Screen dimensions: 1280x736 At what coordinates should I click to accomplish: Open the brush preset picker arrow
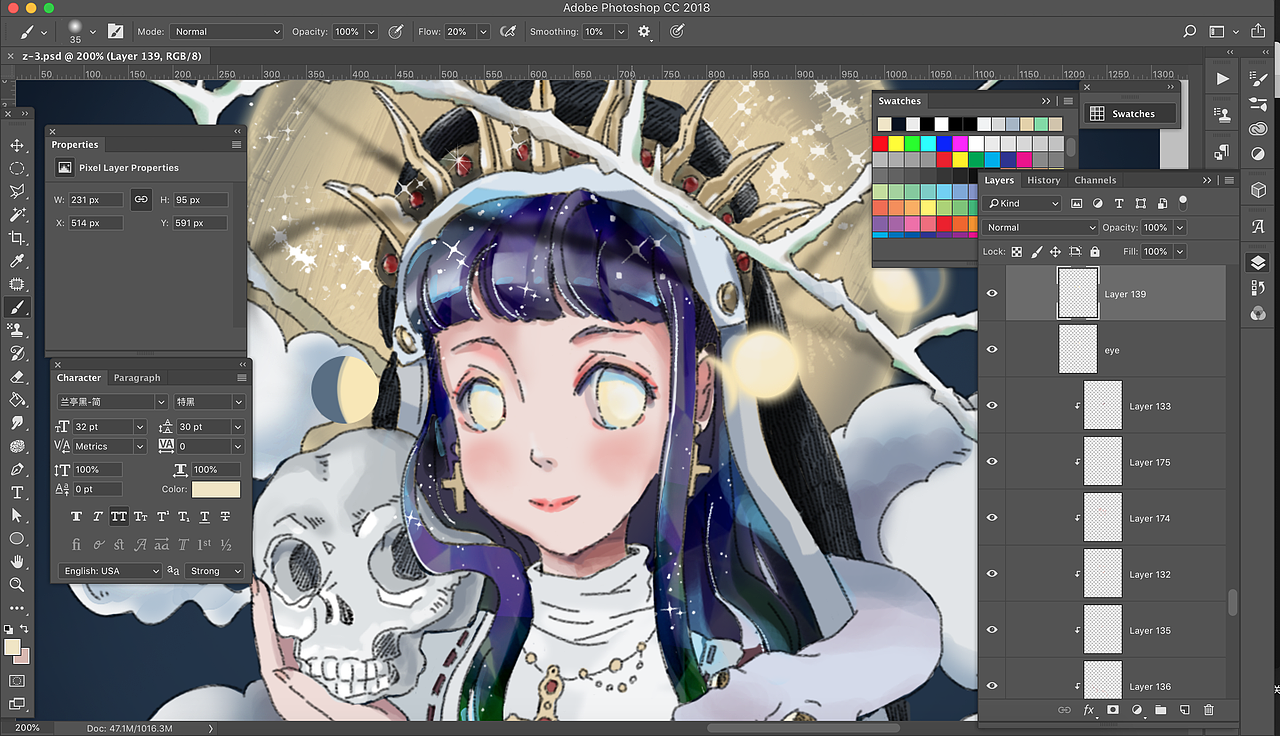93,32
